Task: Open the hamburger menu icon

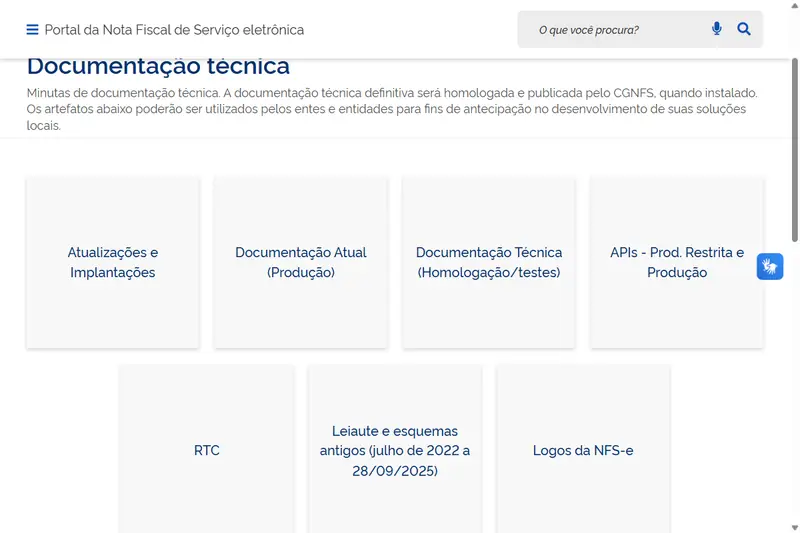Action: coord(32,30)
